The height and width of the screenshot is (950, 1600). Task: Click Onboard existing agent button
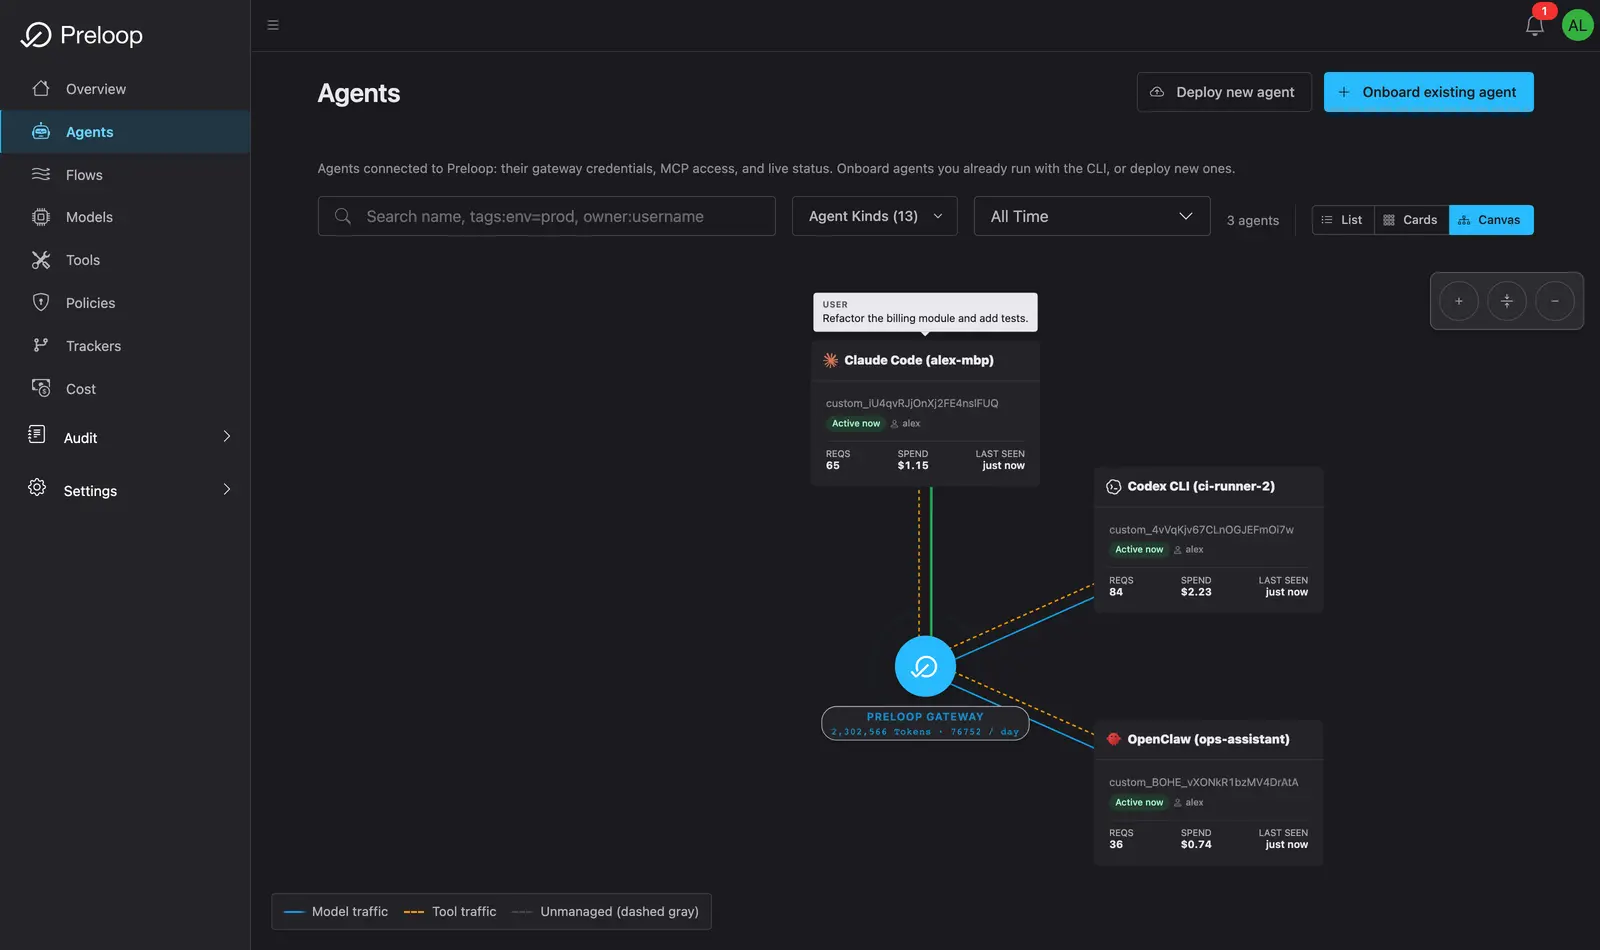pos(1429,92)
